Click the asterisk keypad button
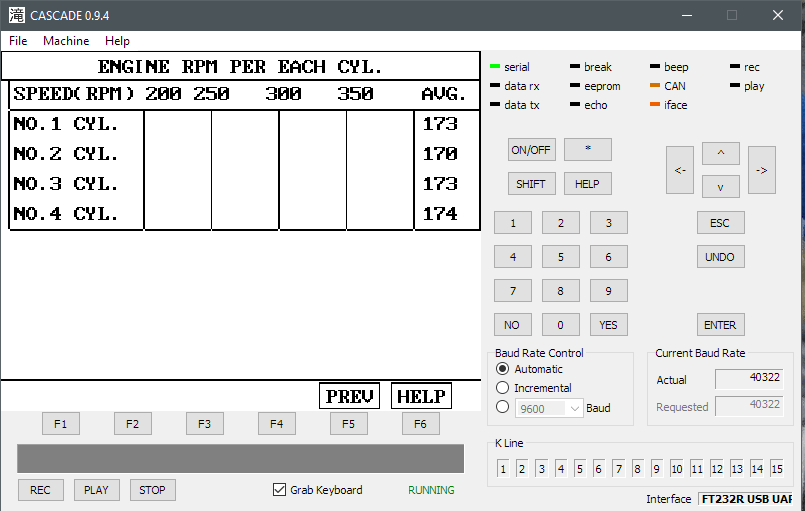805x511 pixels. pyautogui.click(x=587, y=150)
